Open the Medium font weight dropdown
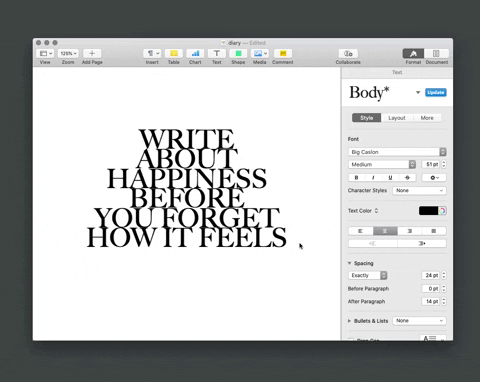The height and width of the screenshot is (382, 480). point(382,164)
